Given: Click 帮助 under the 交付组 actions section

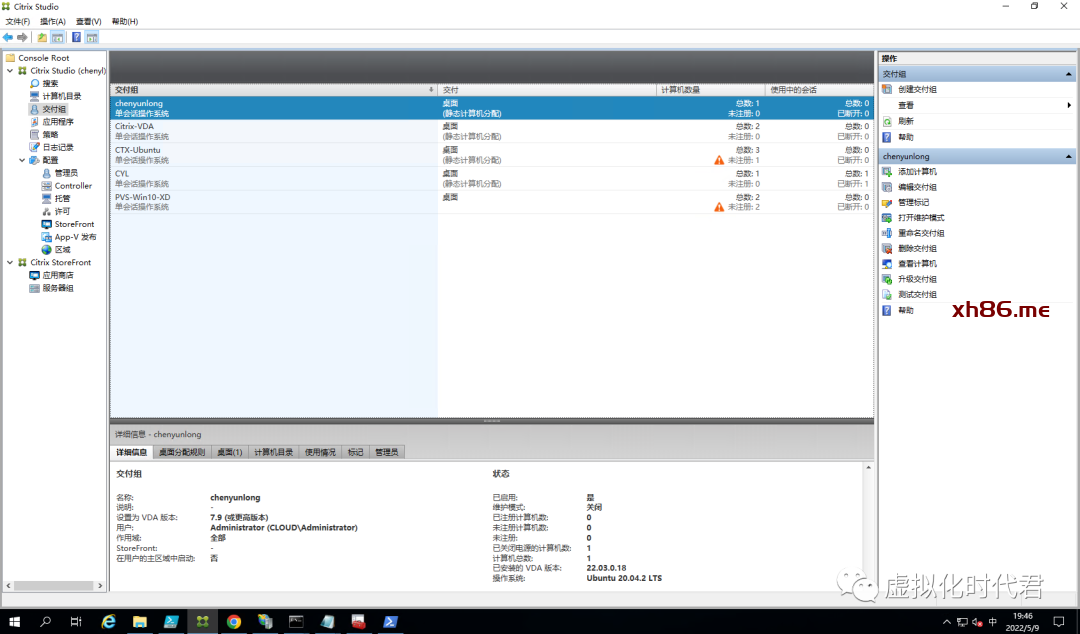Looking at the screenshot, I should point(905,138).
